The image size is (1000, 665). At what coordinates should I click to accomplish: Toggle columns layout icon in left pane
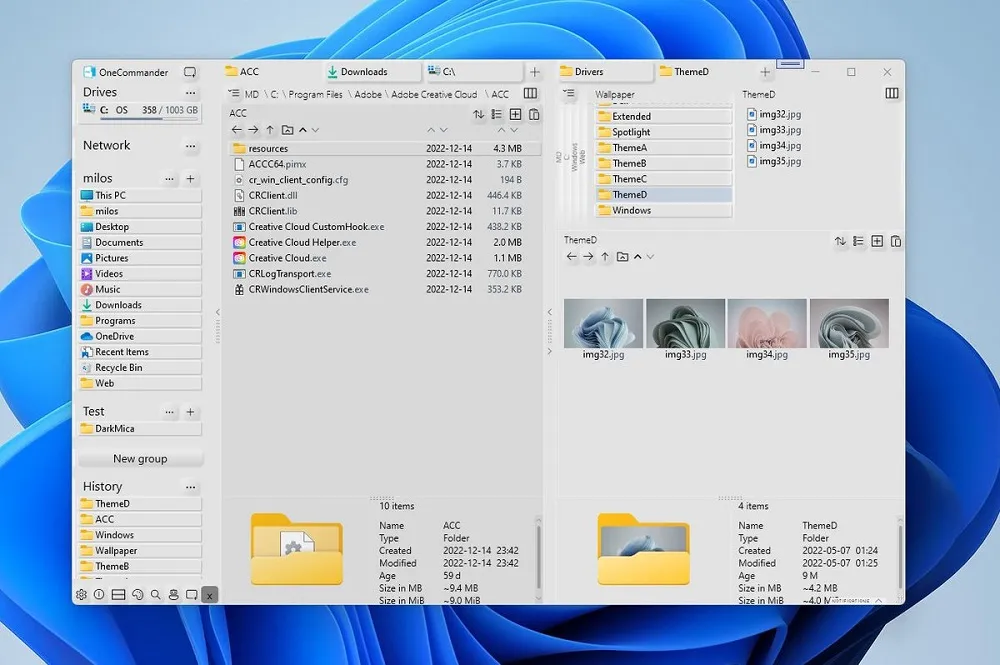point(530,94)
